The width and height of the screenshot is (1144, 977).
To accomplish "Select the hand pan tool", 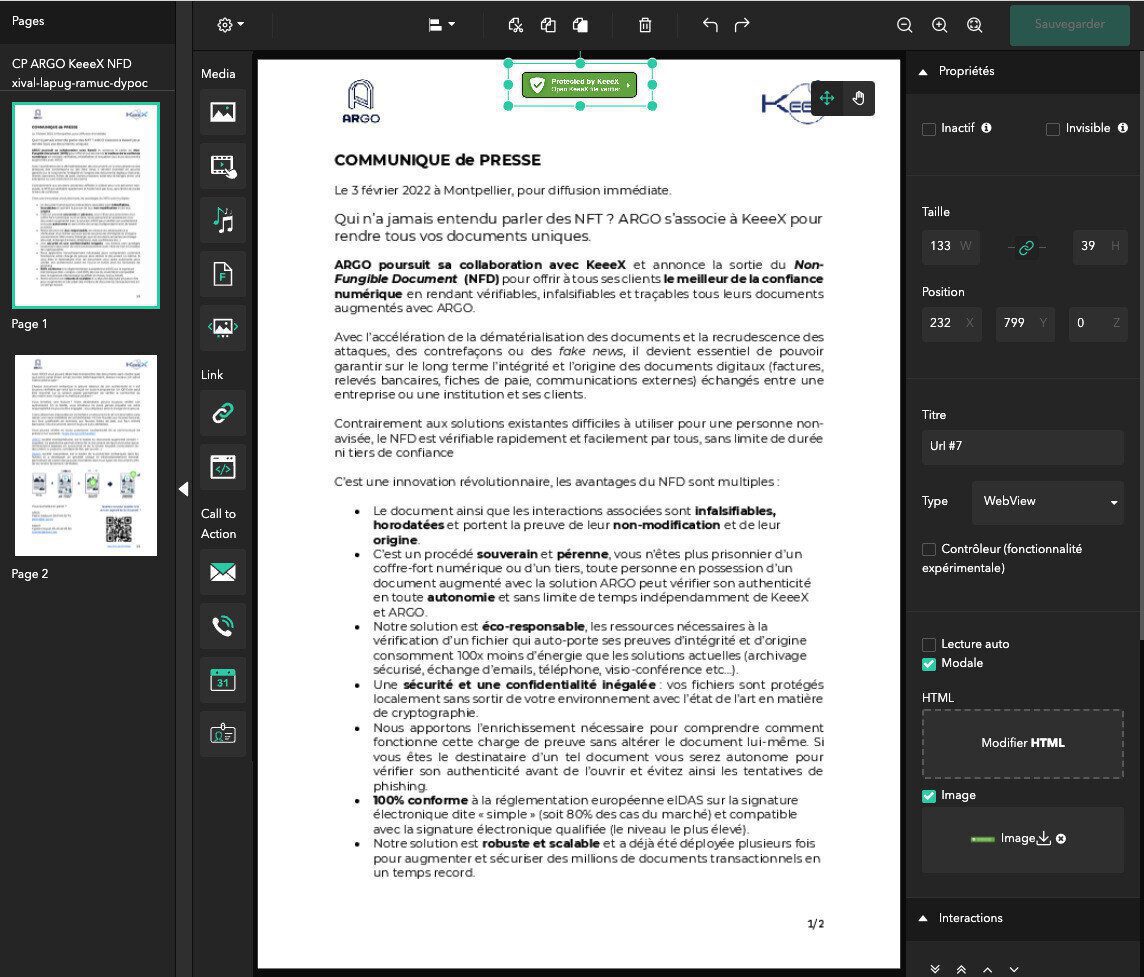I will 859,99.
